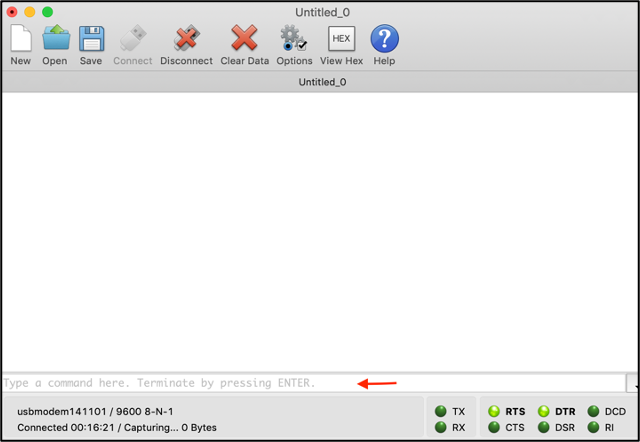This screenshot has height=442, width=640.
Task: Toggle the DTR signal LED
Action: click(544, 411)
